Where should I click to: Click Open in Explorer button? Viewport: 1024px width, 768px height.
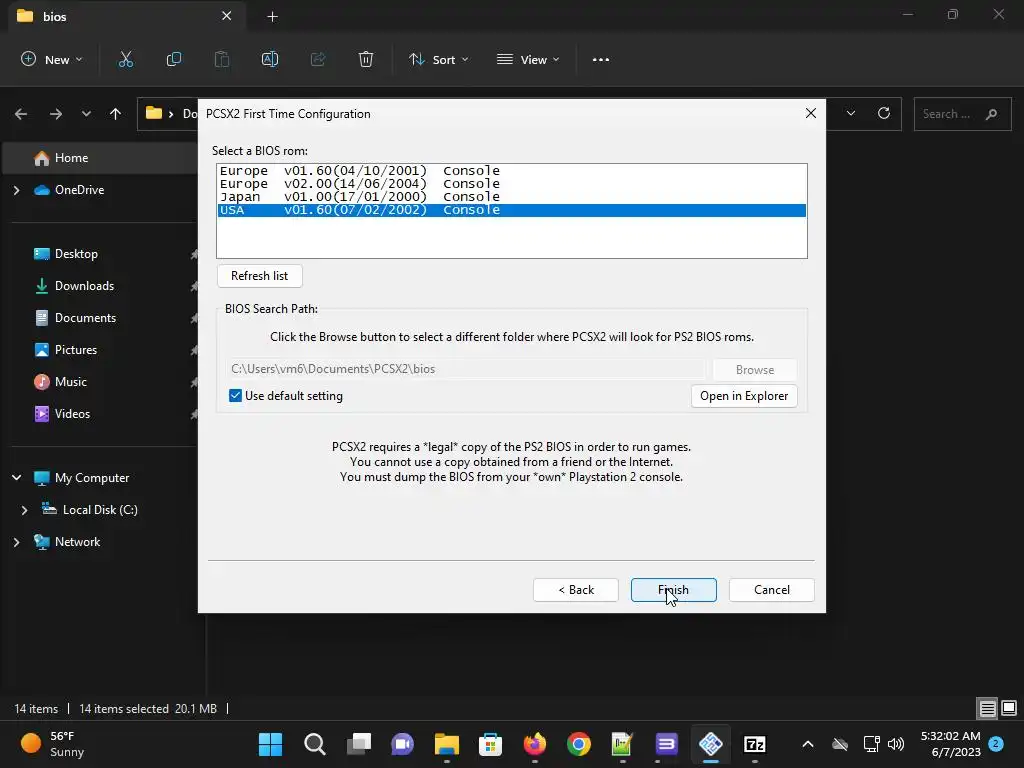[744, 396]
